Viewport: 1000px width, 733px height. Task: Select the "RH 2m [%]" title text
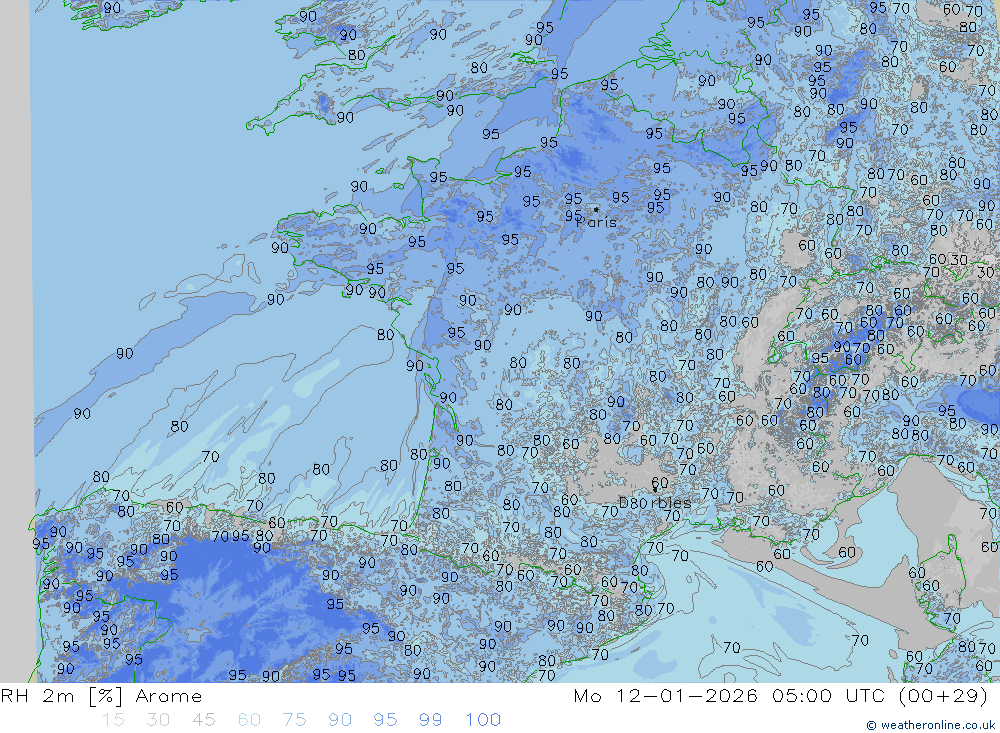62,696
